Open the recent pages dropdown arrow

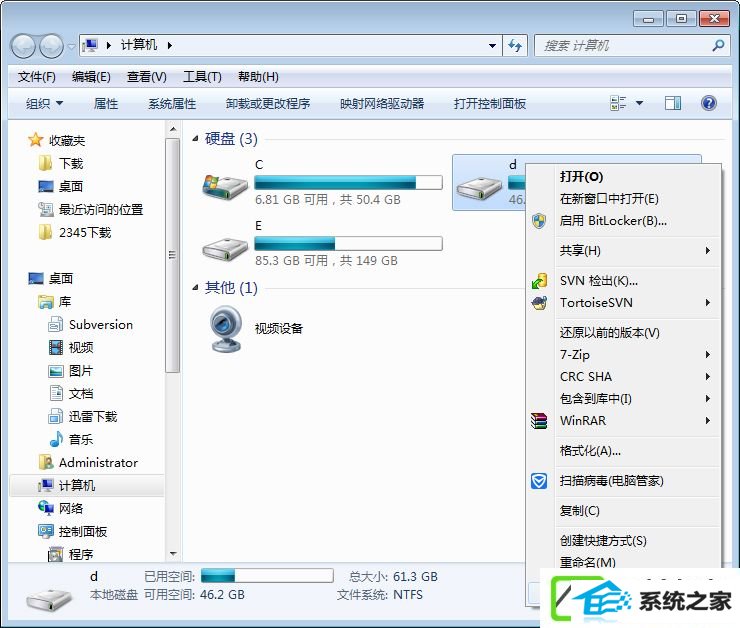[71, 47]
